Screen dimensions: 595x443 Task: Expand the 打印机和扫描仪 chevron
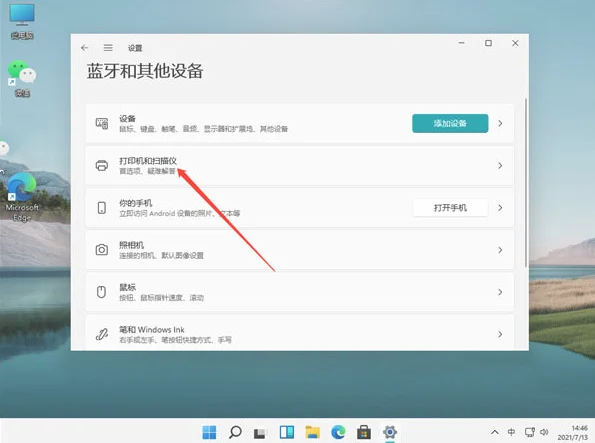point(500,166)
